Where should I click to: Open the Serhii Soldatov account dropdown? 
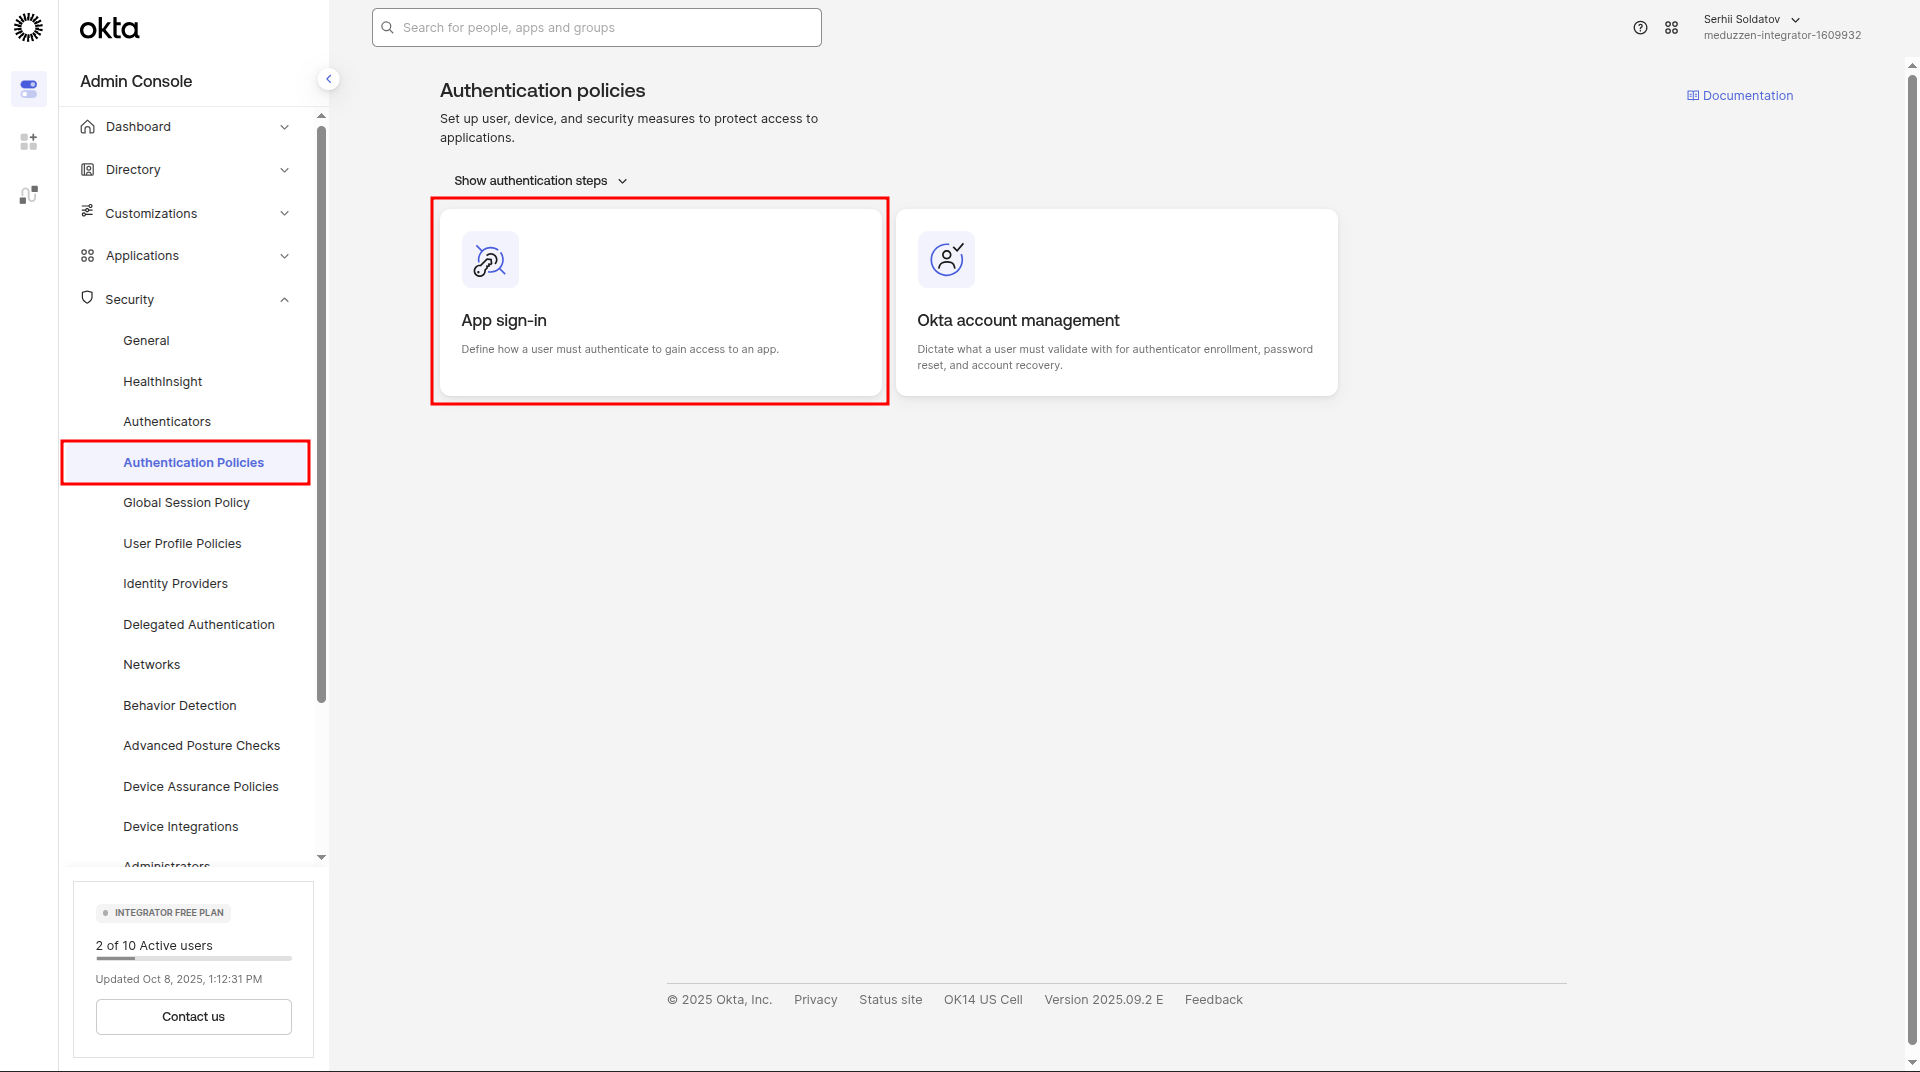[x=1781, y=27]
